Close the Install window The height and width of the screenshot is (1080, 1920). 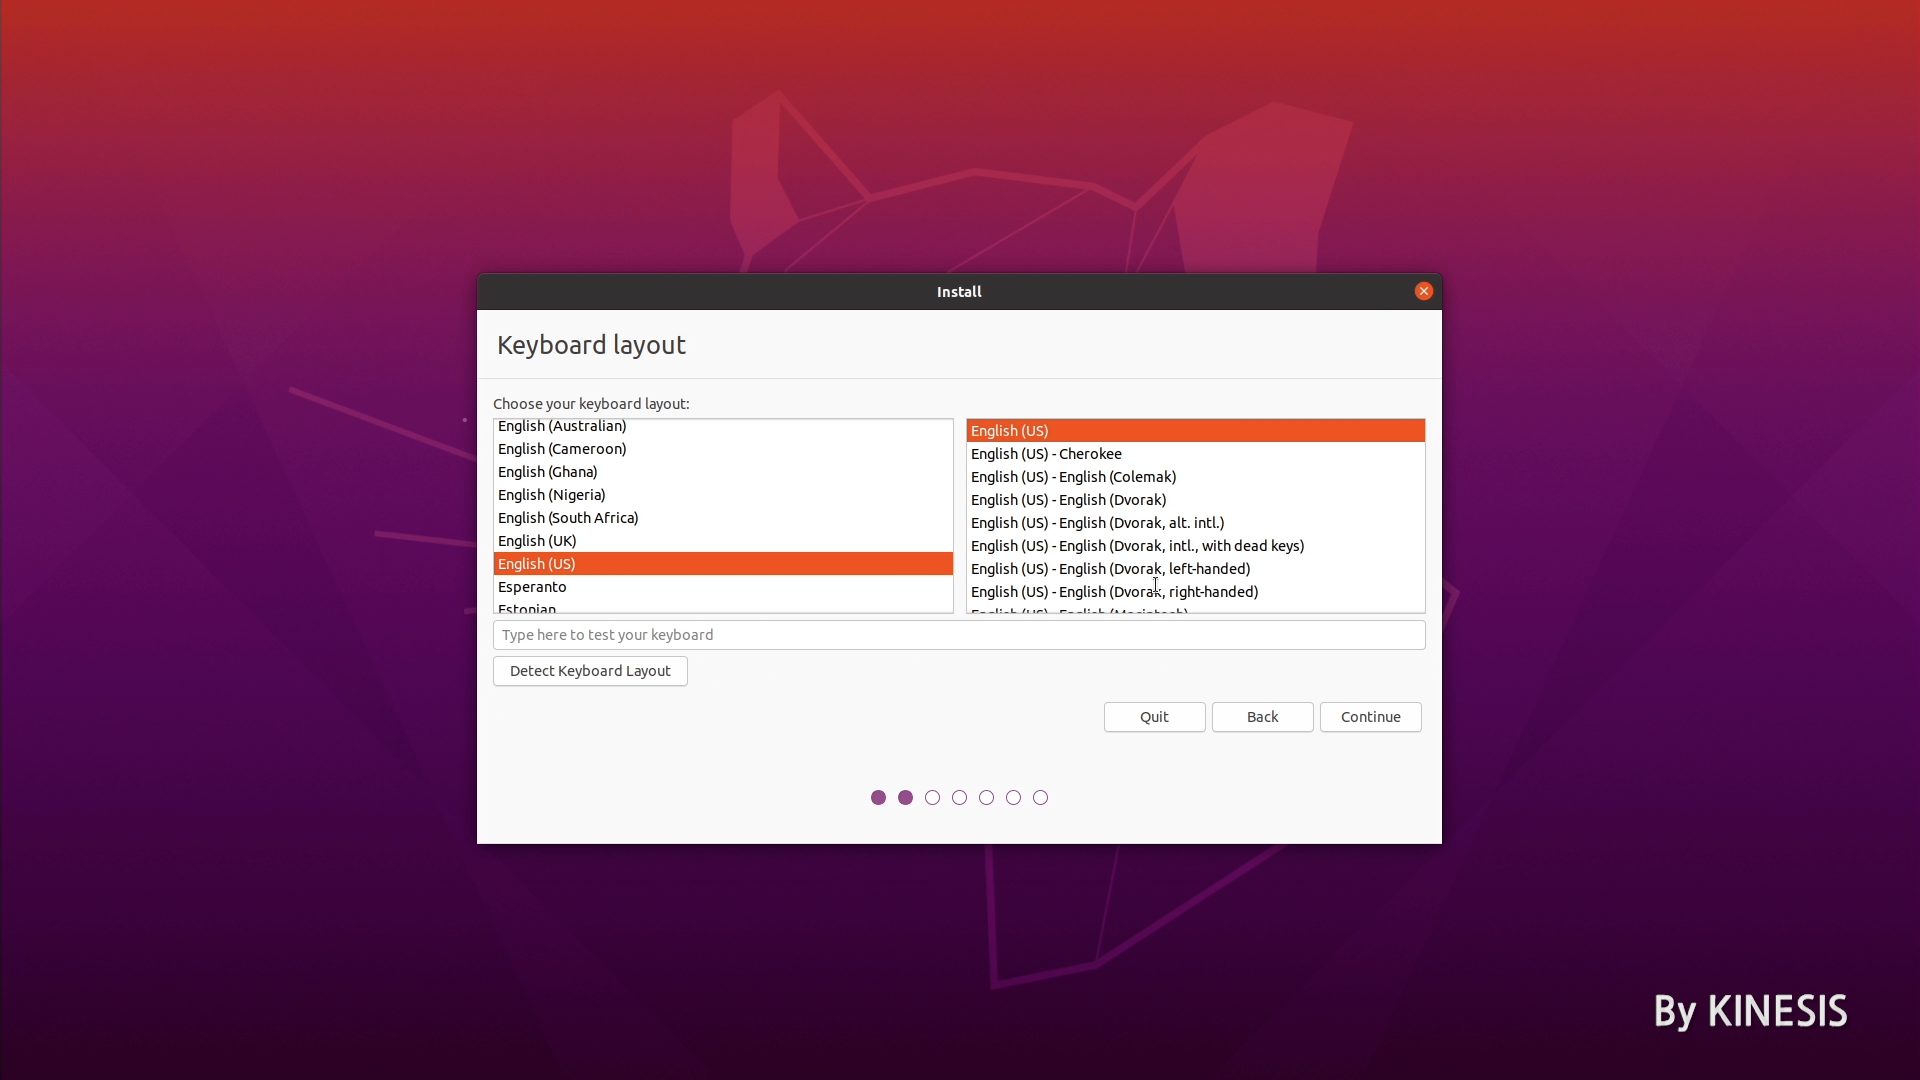1423,291
